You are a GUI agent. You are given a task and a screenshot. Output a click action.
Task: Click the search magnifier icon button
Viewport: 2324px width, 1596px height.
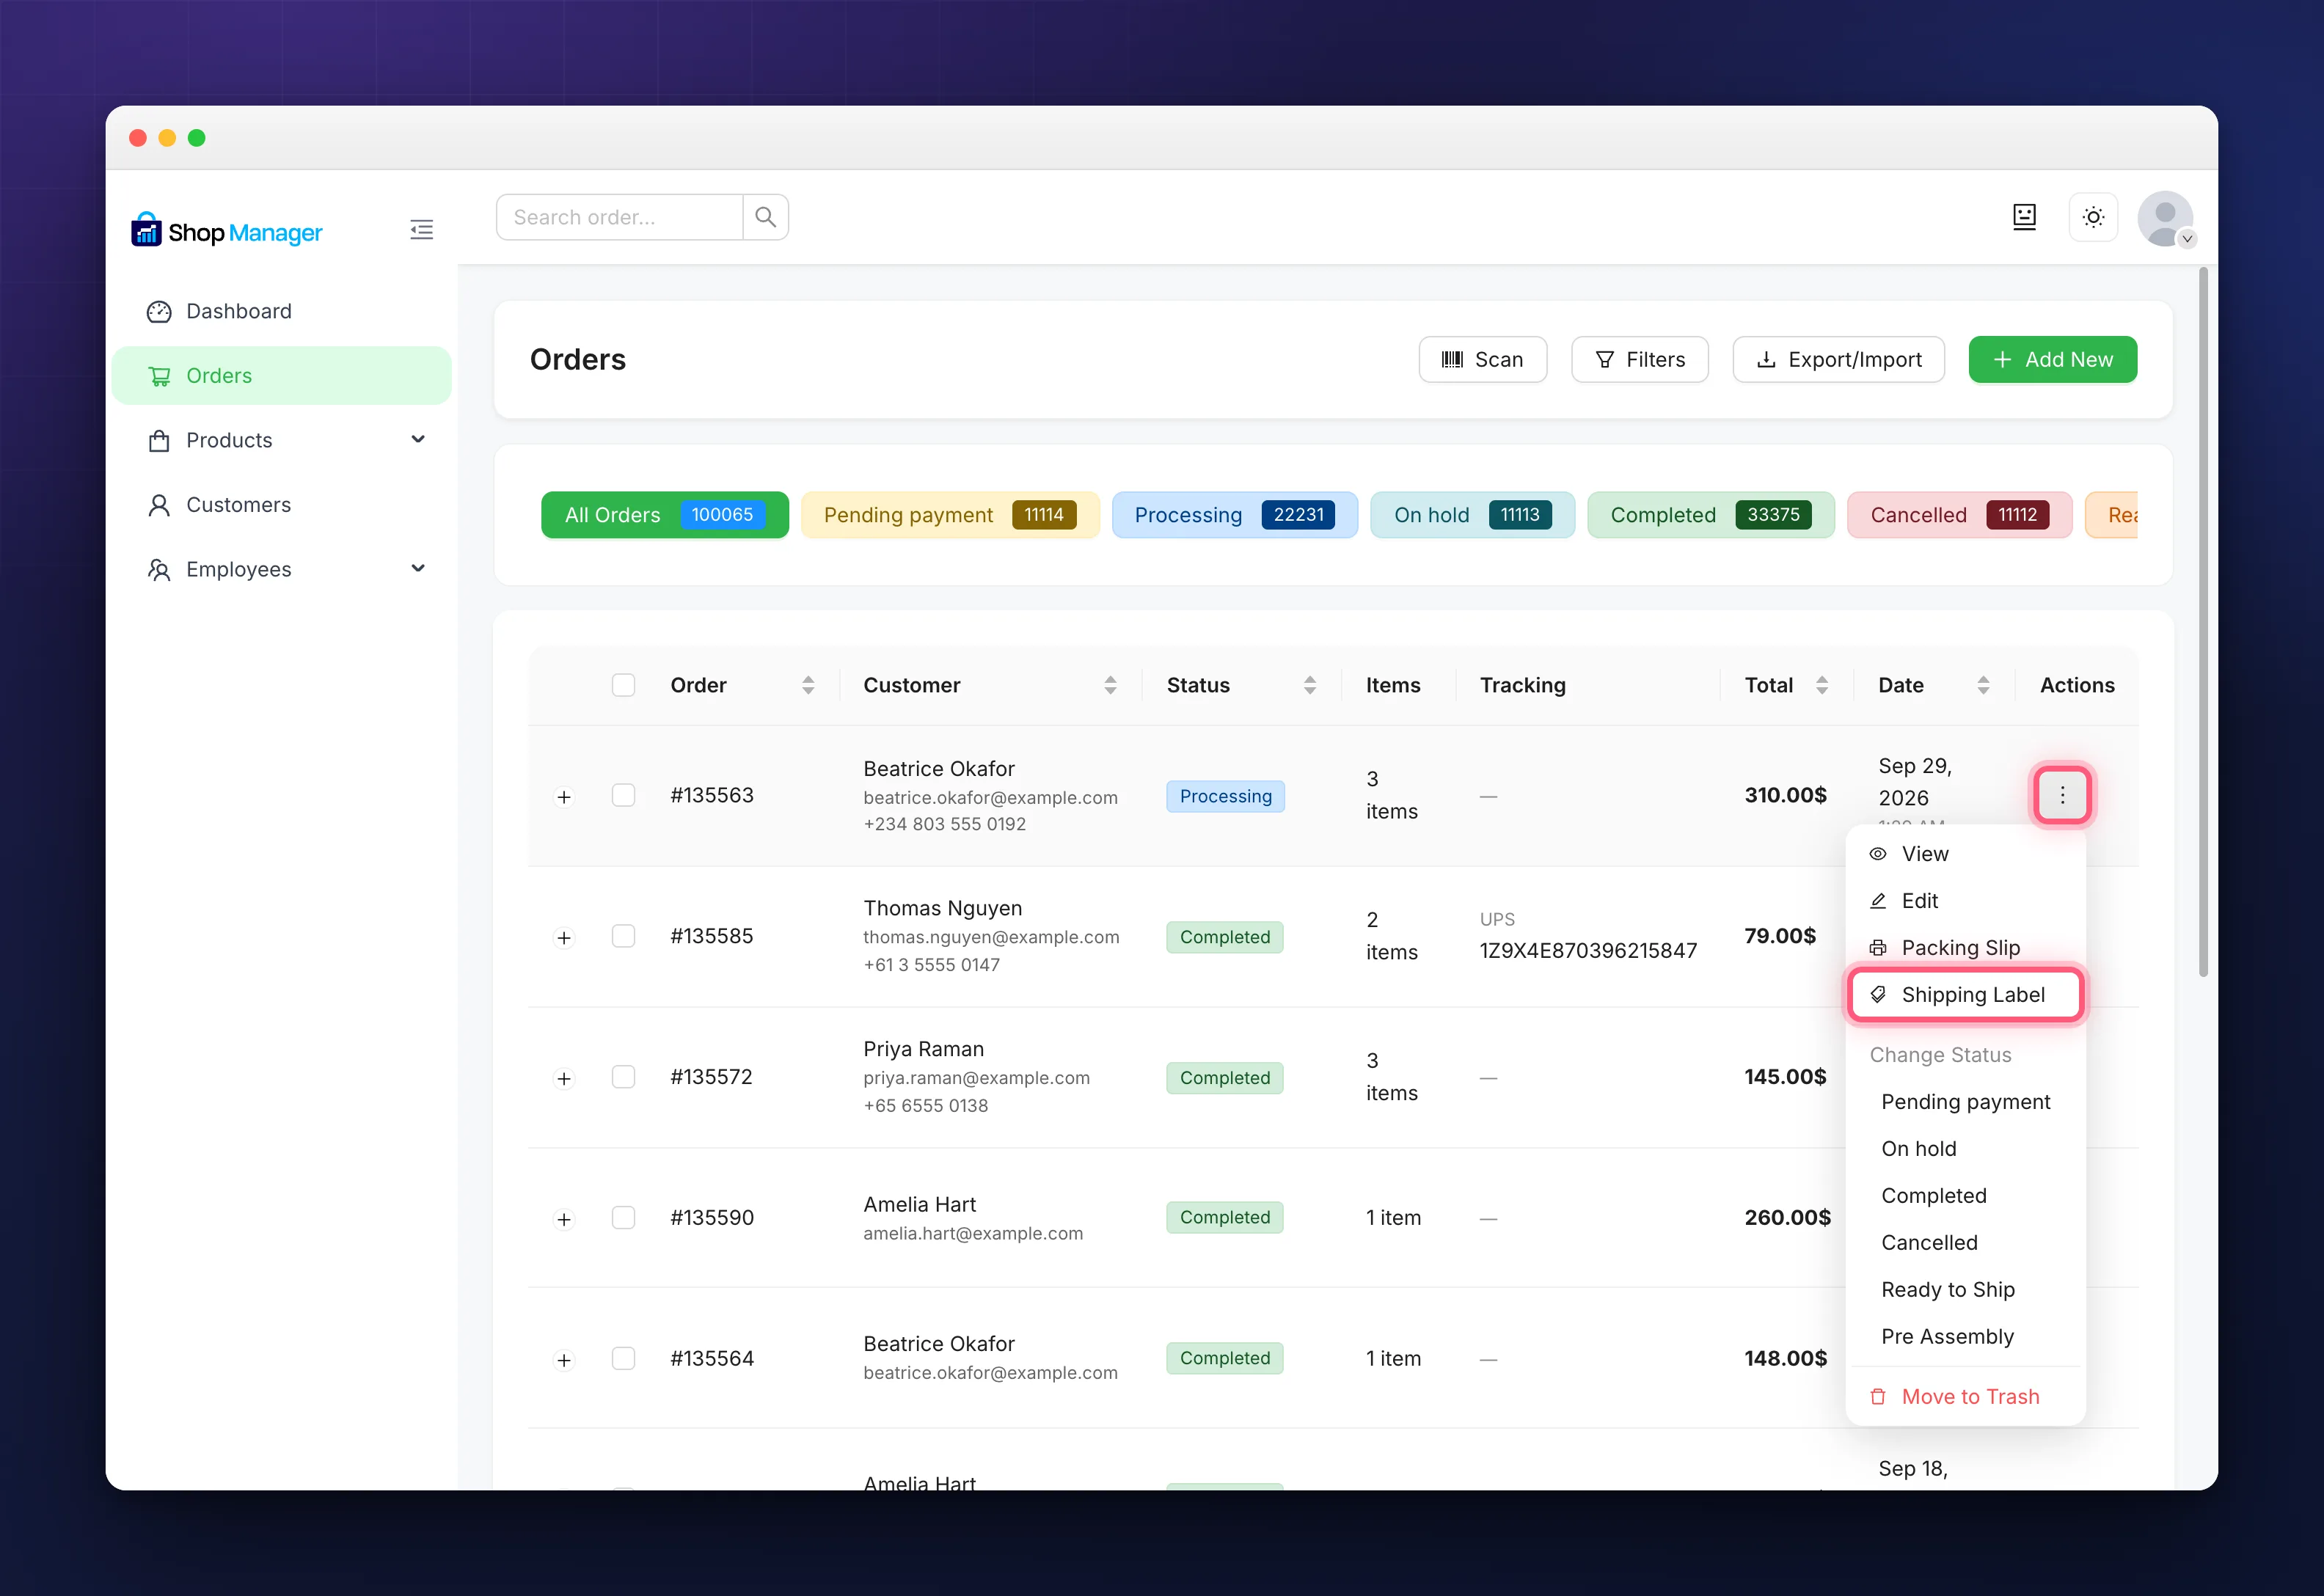point(766,217)
